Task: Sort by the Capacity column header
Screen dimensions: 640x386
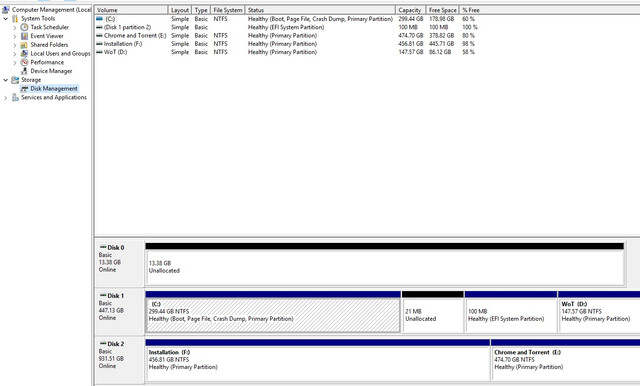Action: coord(410,10)
